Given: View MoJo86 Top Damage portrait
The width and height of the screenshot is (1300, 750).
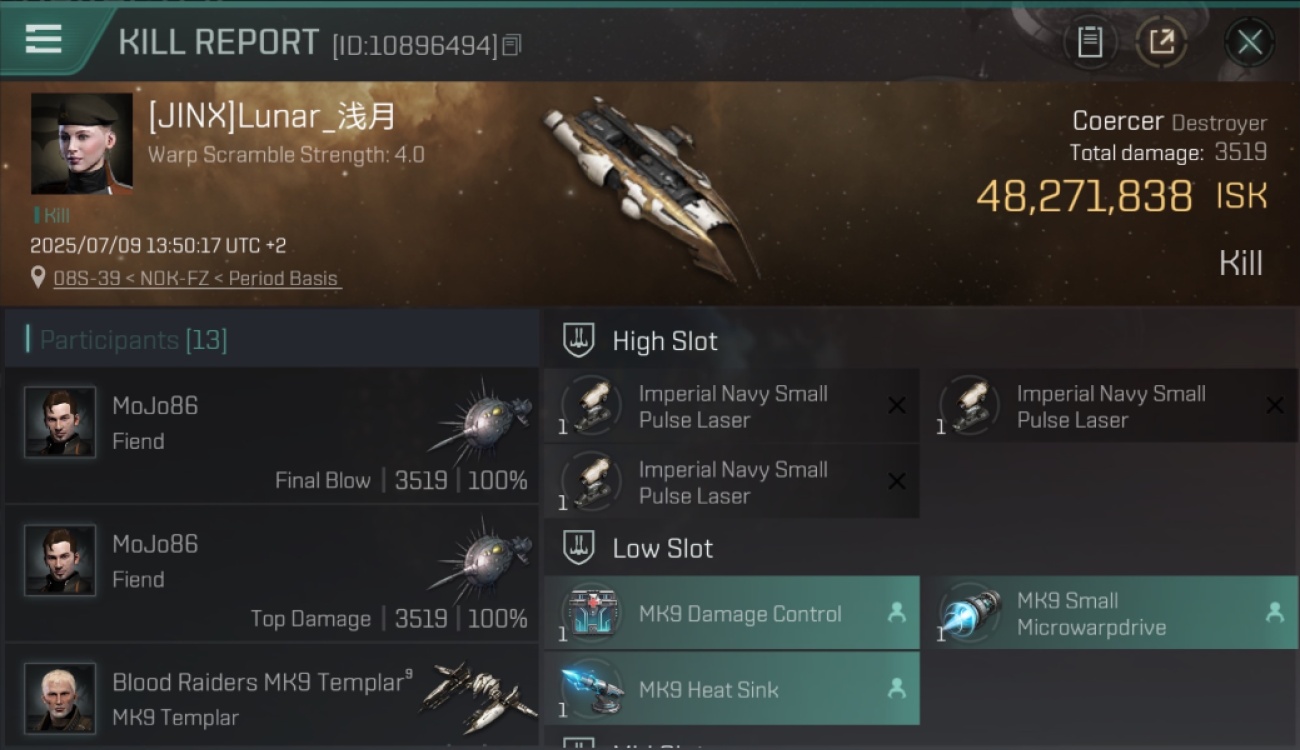Looking at the screenshot, I should coord(60,560).
